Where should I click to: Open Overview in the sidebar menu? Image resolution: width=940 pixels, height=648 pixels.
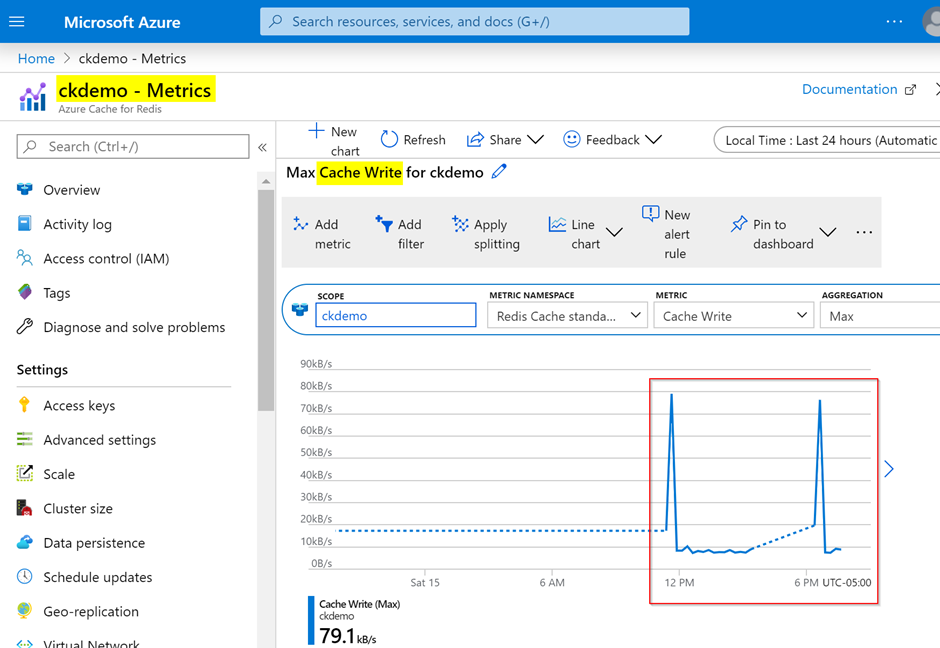coord(71,190)
